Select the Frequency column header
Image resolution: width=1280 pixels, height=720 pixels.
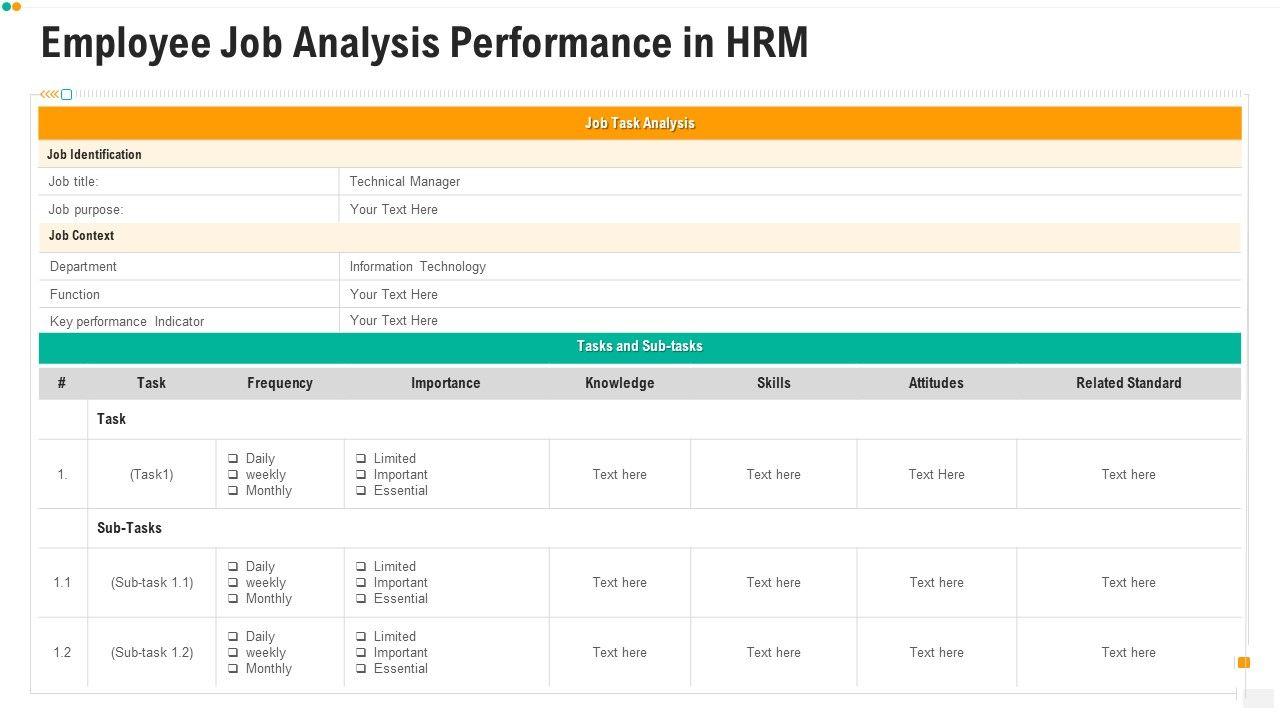[280, 383]
